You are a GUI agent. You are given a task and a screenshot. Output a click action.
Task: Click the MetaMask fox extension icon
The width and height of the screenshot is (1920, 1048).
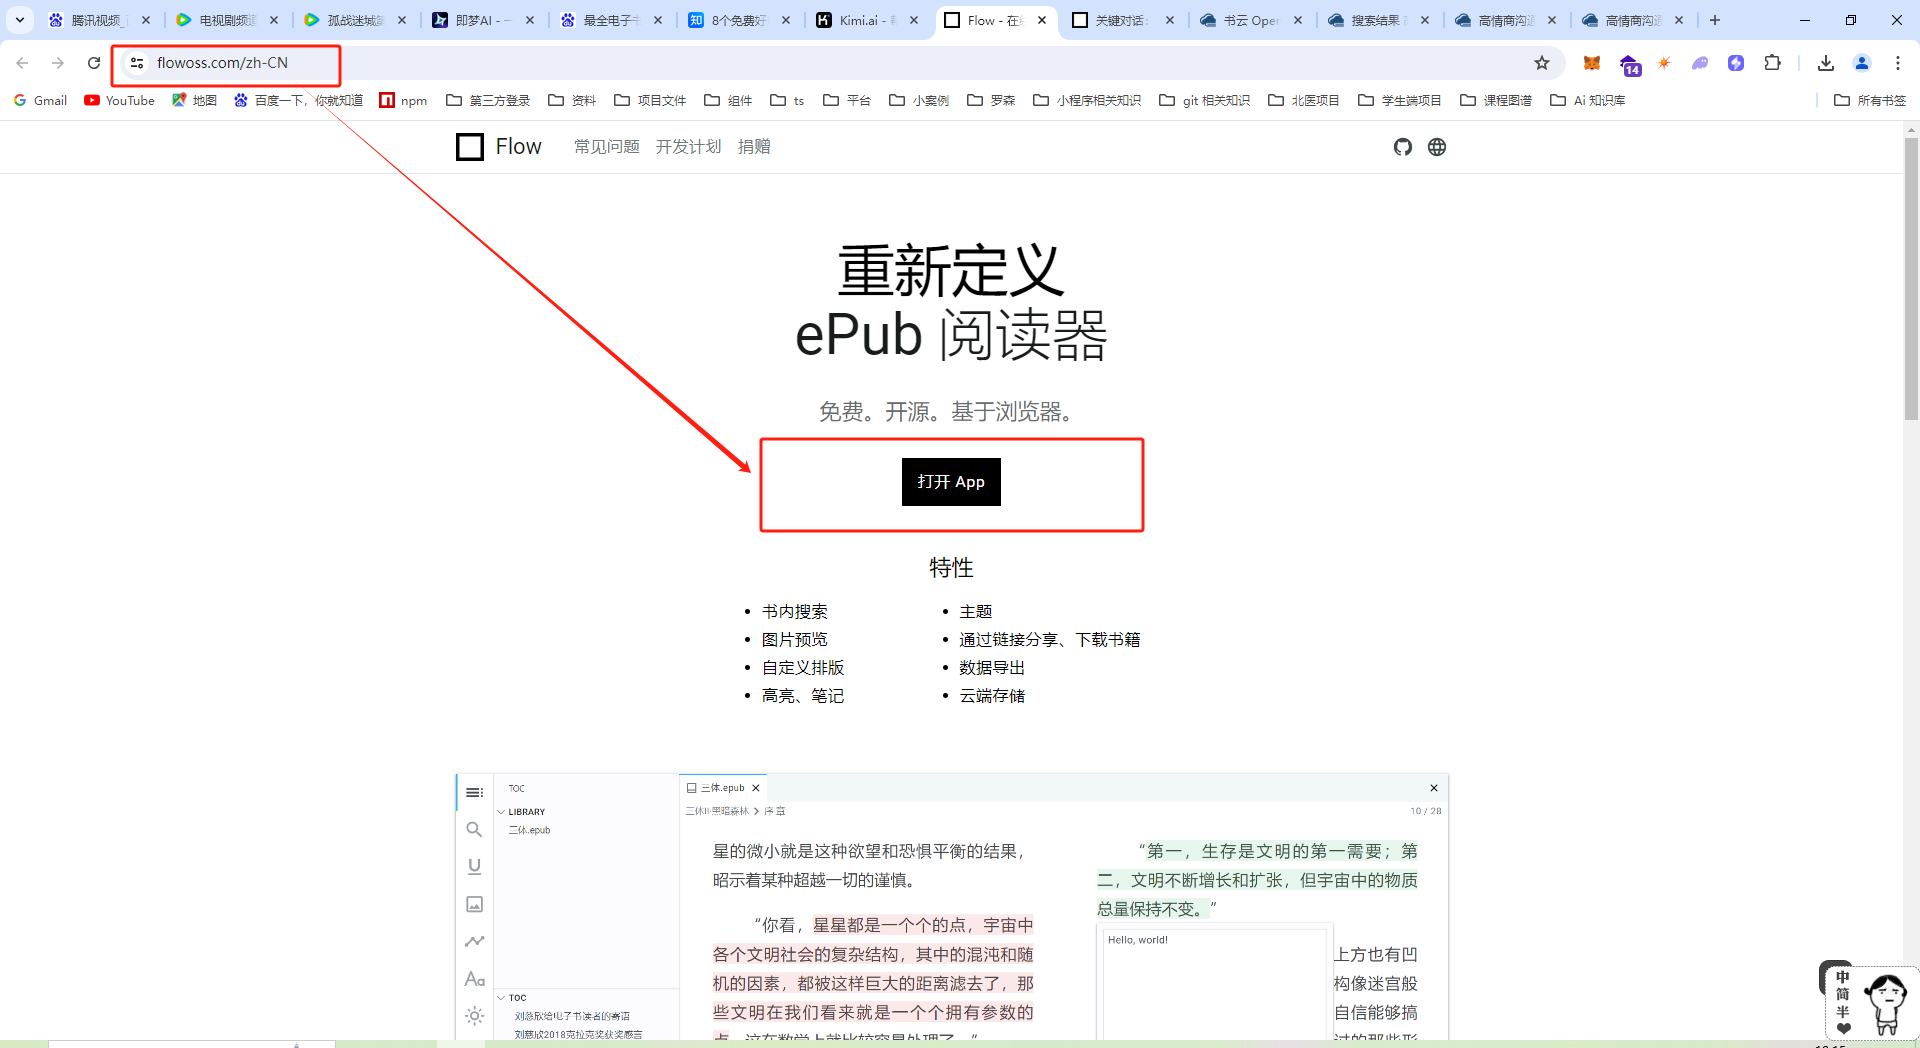(x=1592, y=63)
